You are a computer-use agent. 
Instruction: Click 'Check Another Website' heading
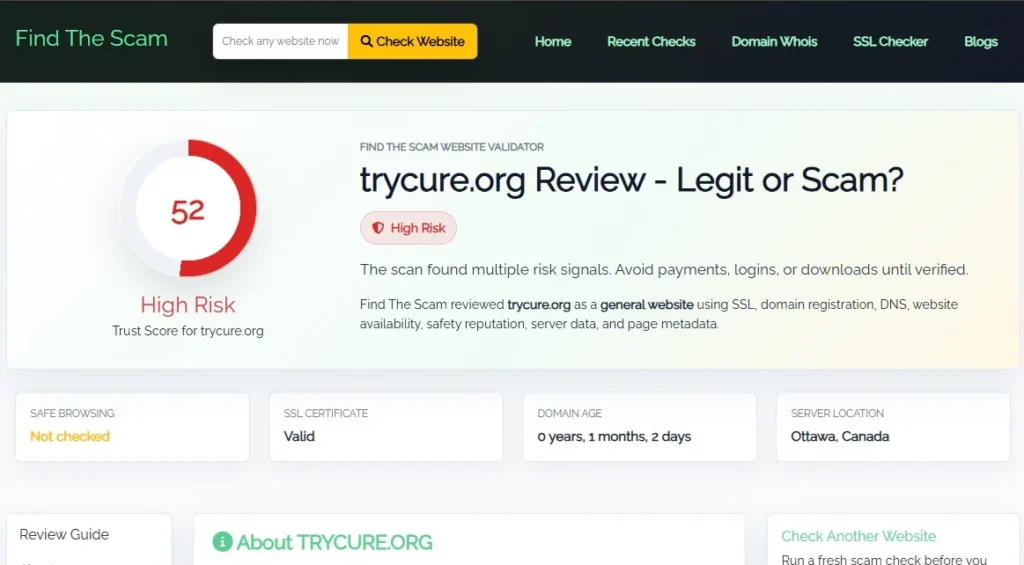tap(858, 536)
